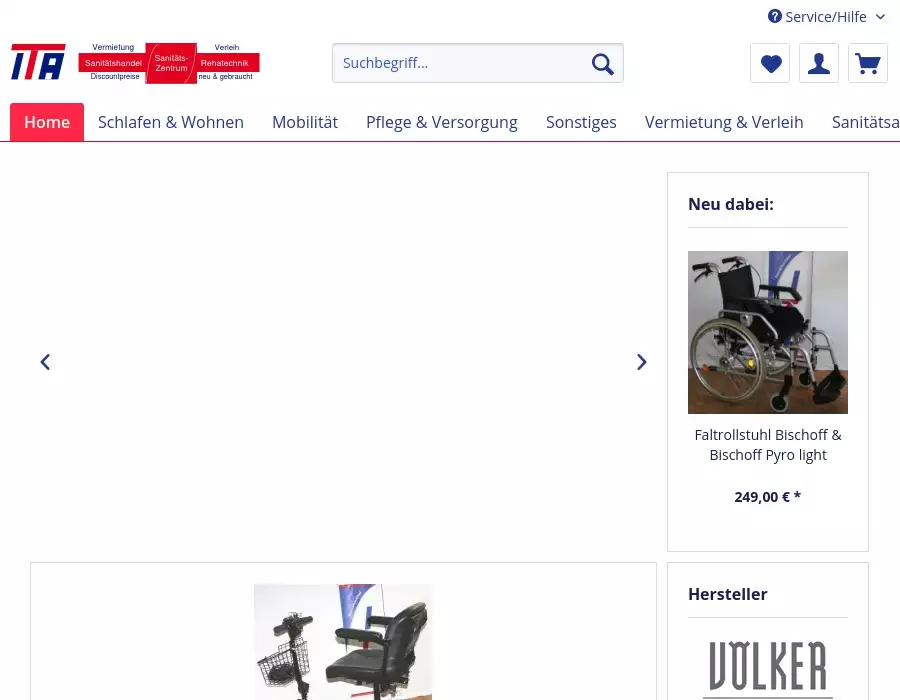900x700 pixels.
Task: Click the Sanitäts-Zentrum red banner logo
Action: tap(169, 62)
